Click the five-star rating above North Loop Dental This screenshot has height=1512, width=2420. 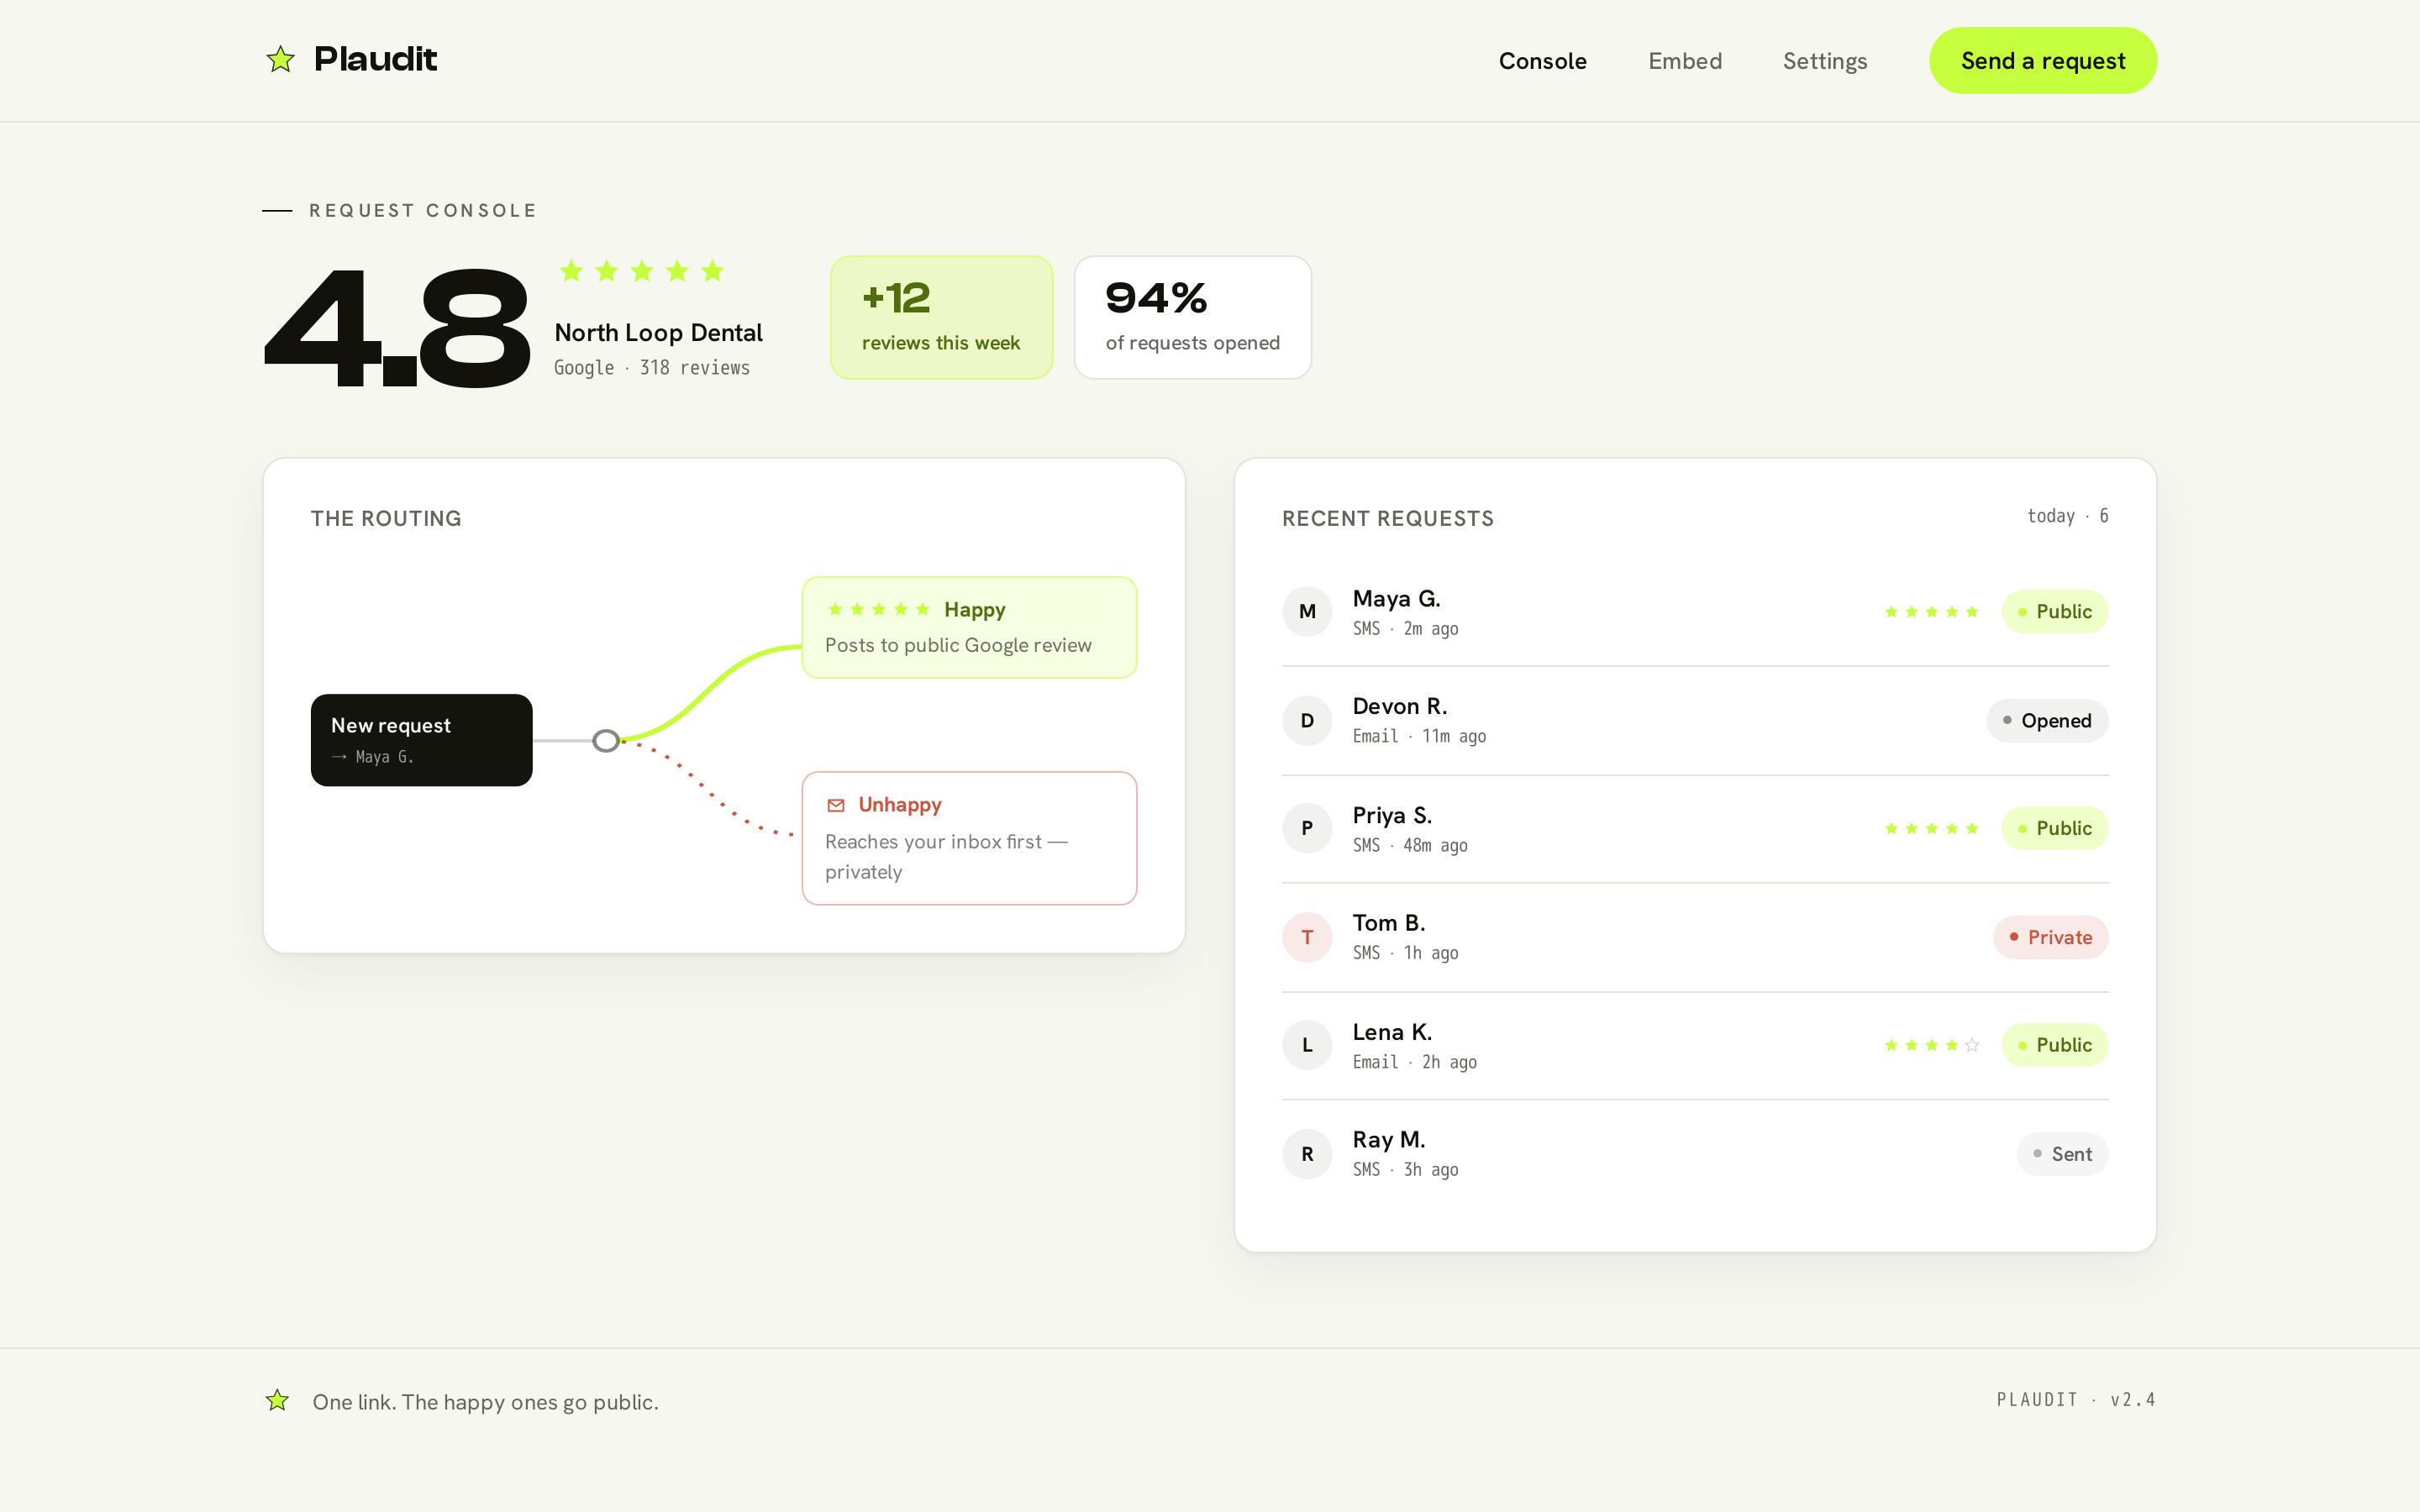click(x=641, y=271)
